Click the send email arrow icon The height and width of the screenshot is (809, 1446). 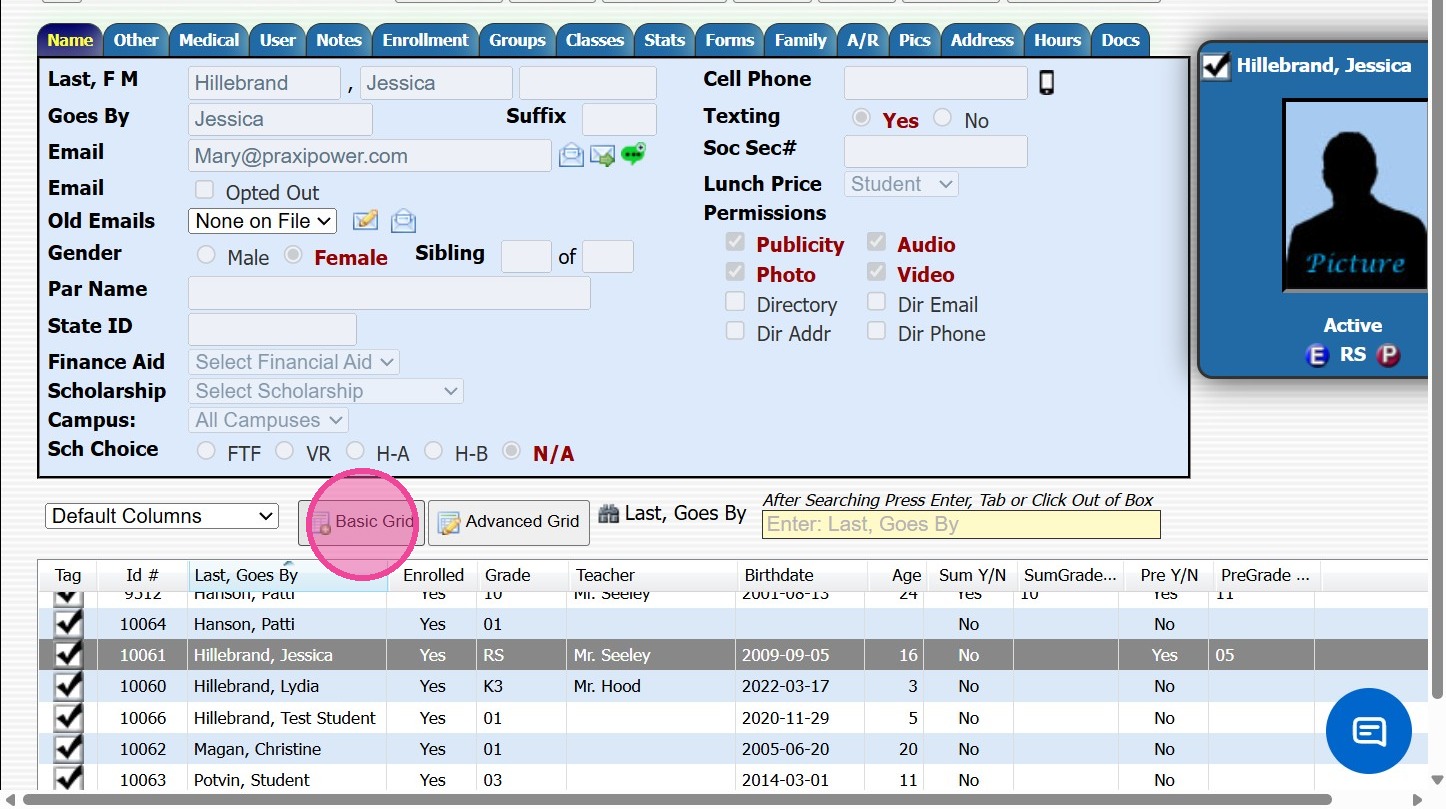point(602,155)
